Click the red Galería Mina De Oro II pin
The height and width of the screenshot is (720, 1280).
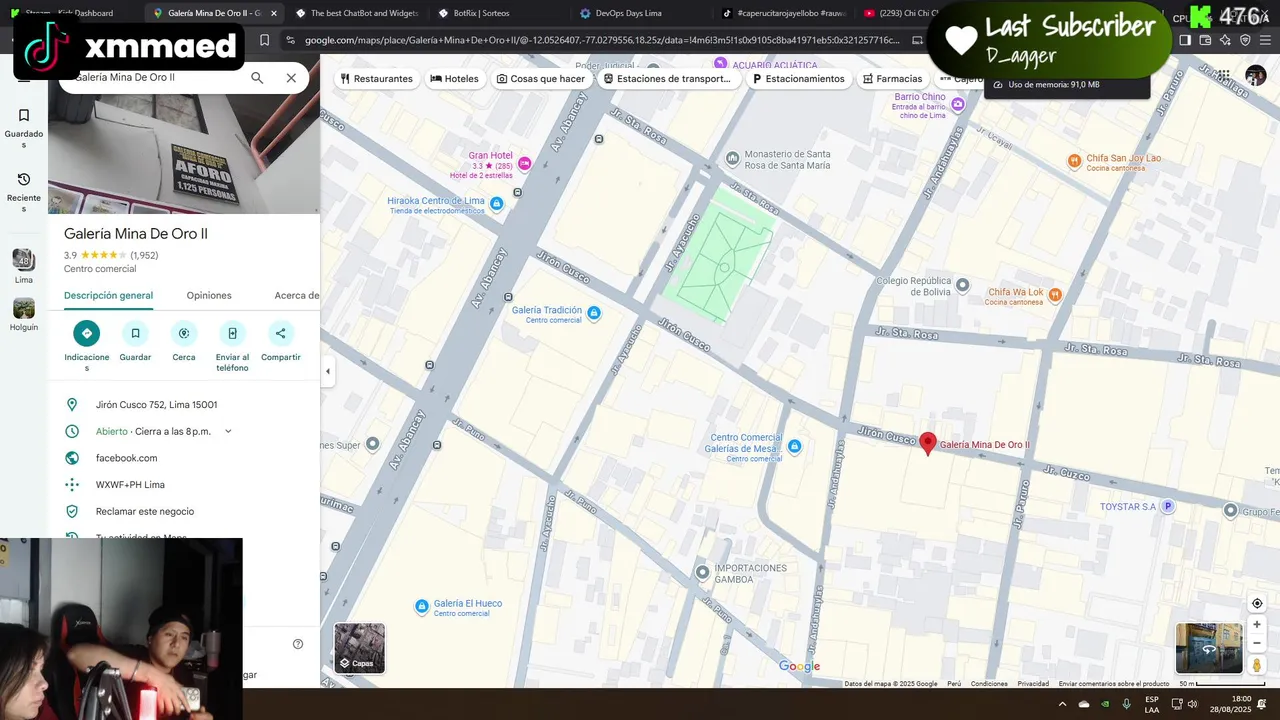pyautogui.click(x=927, y=443)
